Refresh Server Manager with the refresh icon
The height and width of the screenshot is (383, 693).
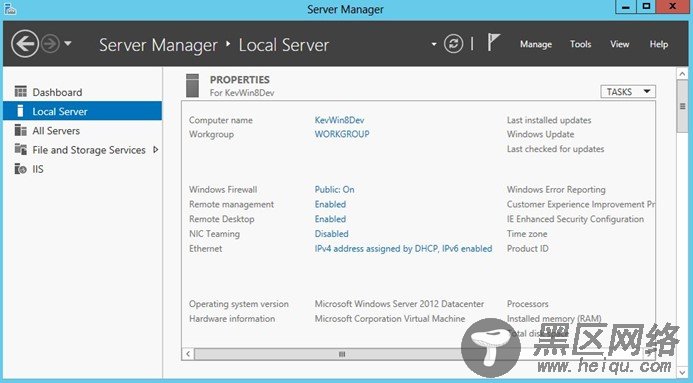click(453, 44)
